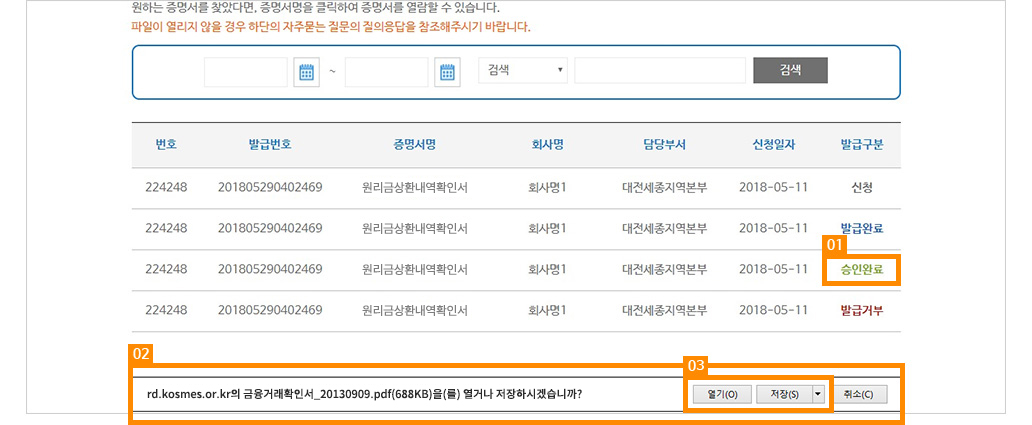1032x425 pixels.
Task: Expand the 검색 category dropdown
Action: 525,70
